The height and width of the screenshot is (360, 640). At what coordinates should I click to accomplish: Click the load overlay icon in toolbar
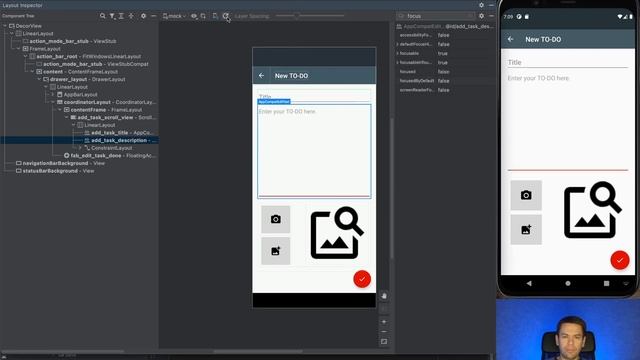tap(203, 16)
